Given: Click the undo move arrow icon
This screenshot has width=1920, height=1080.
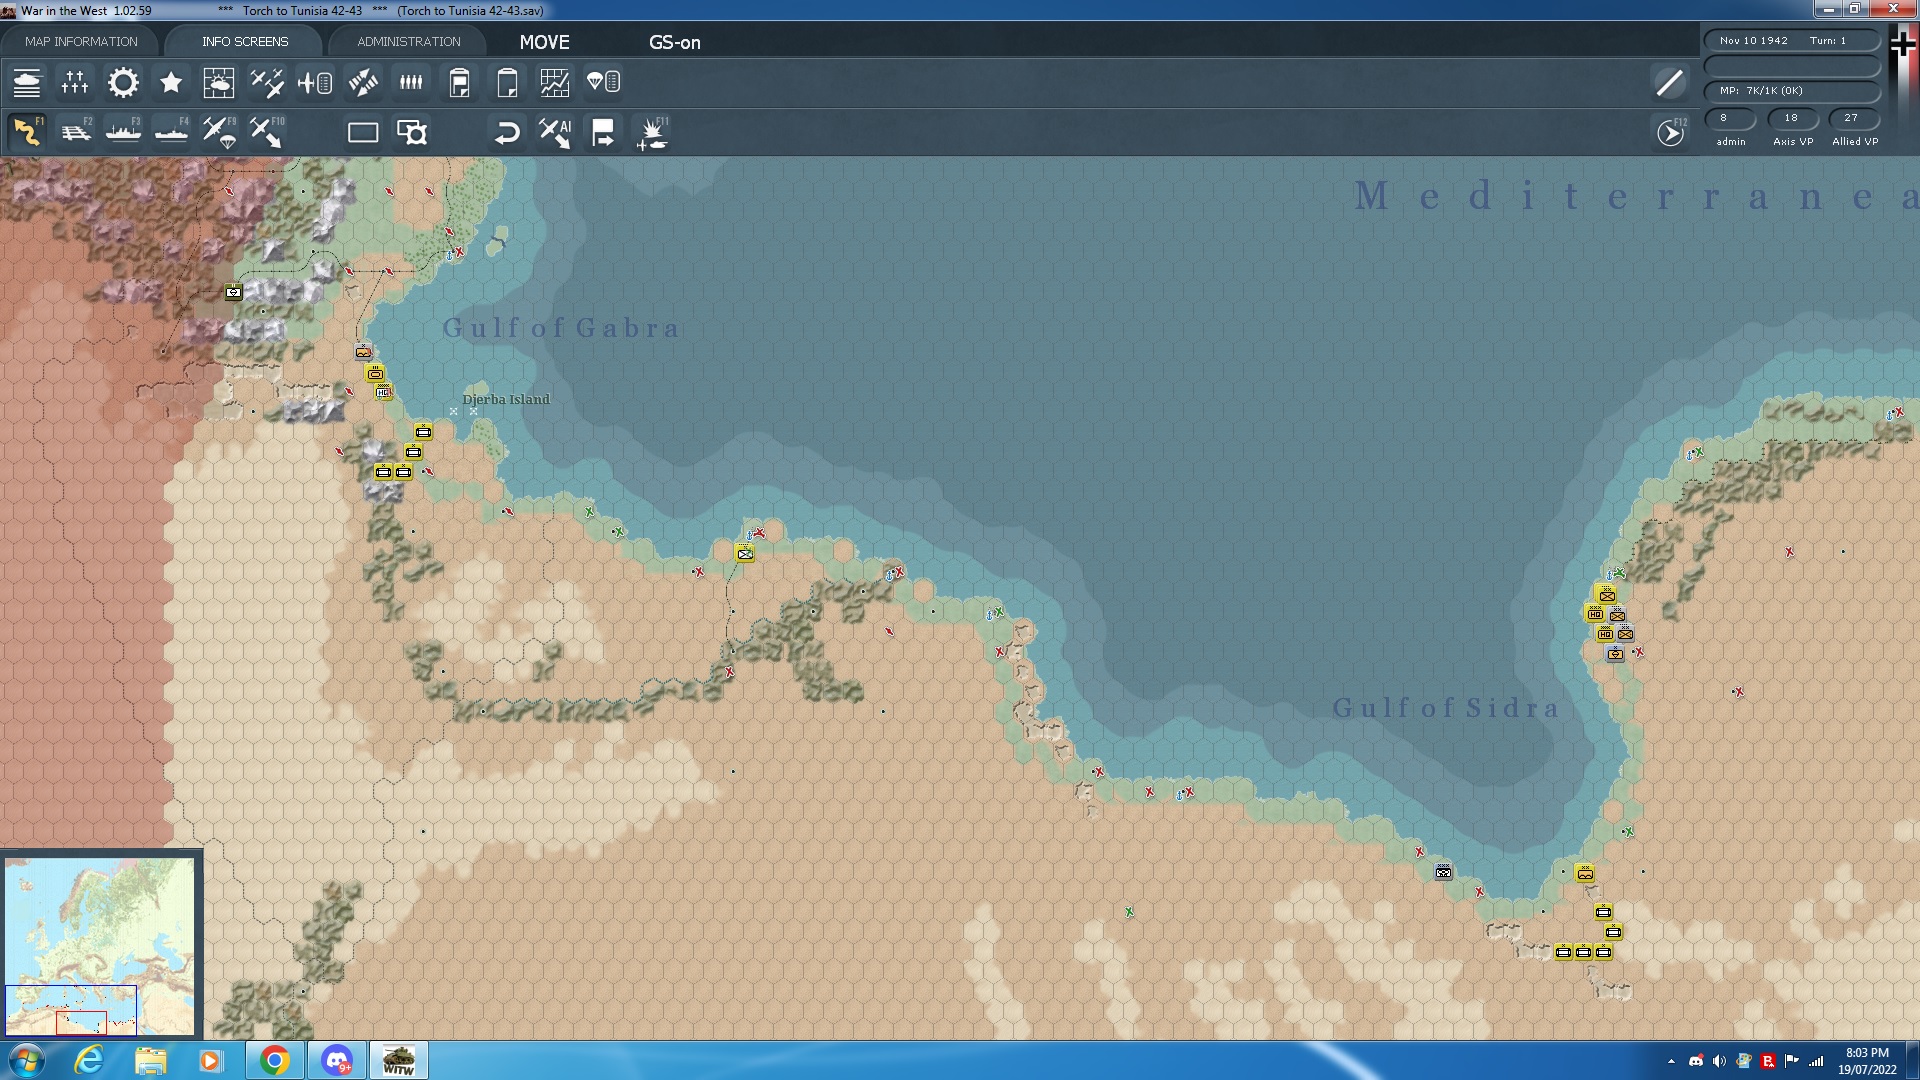Looking at the screenshot, I should tap(507, 133).
